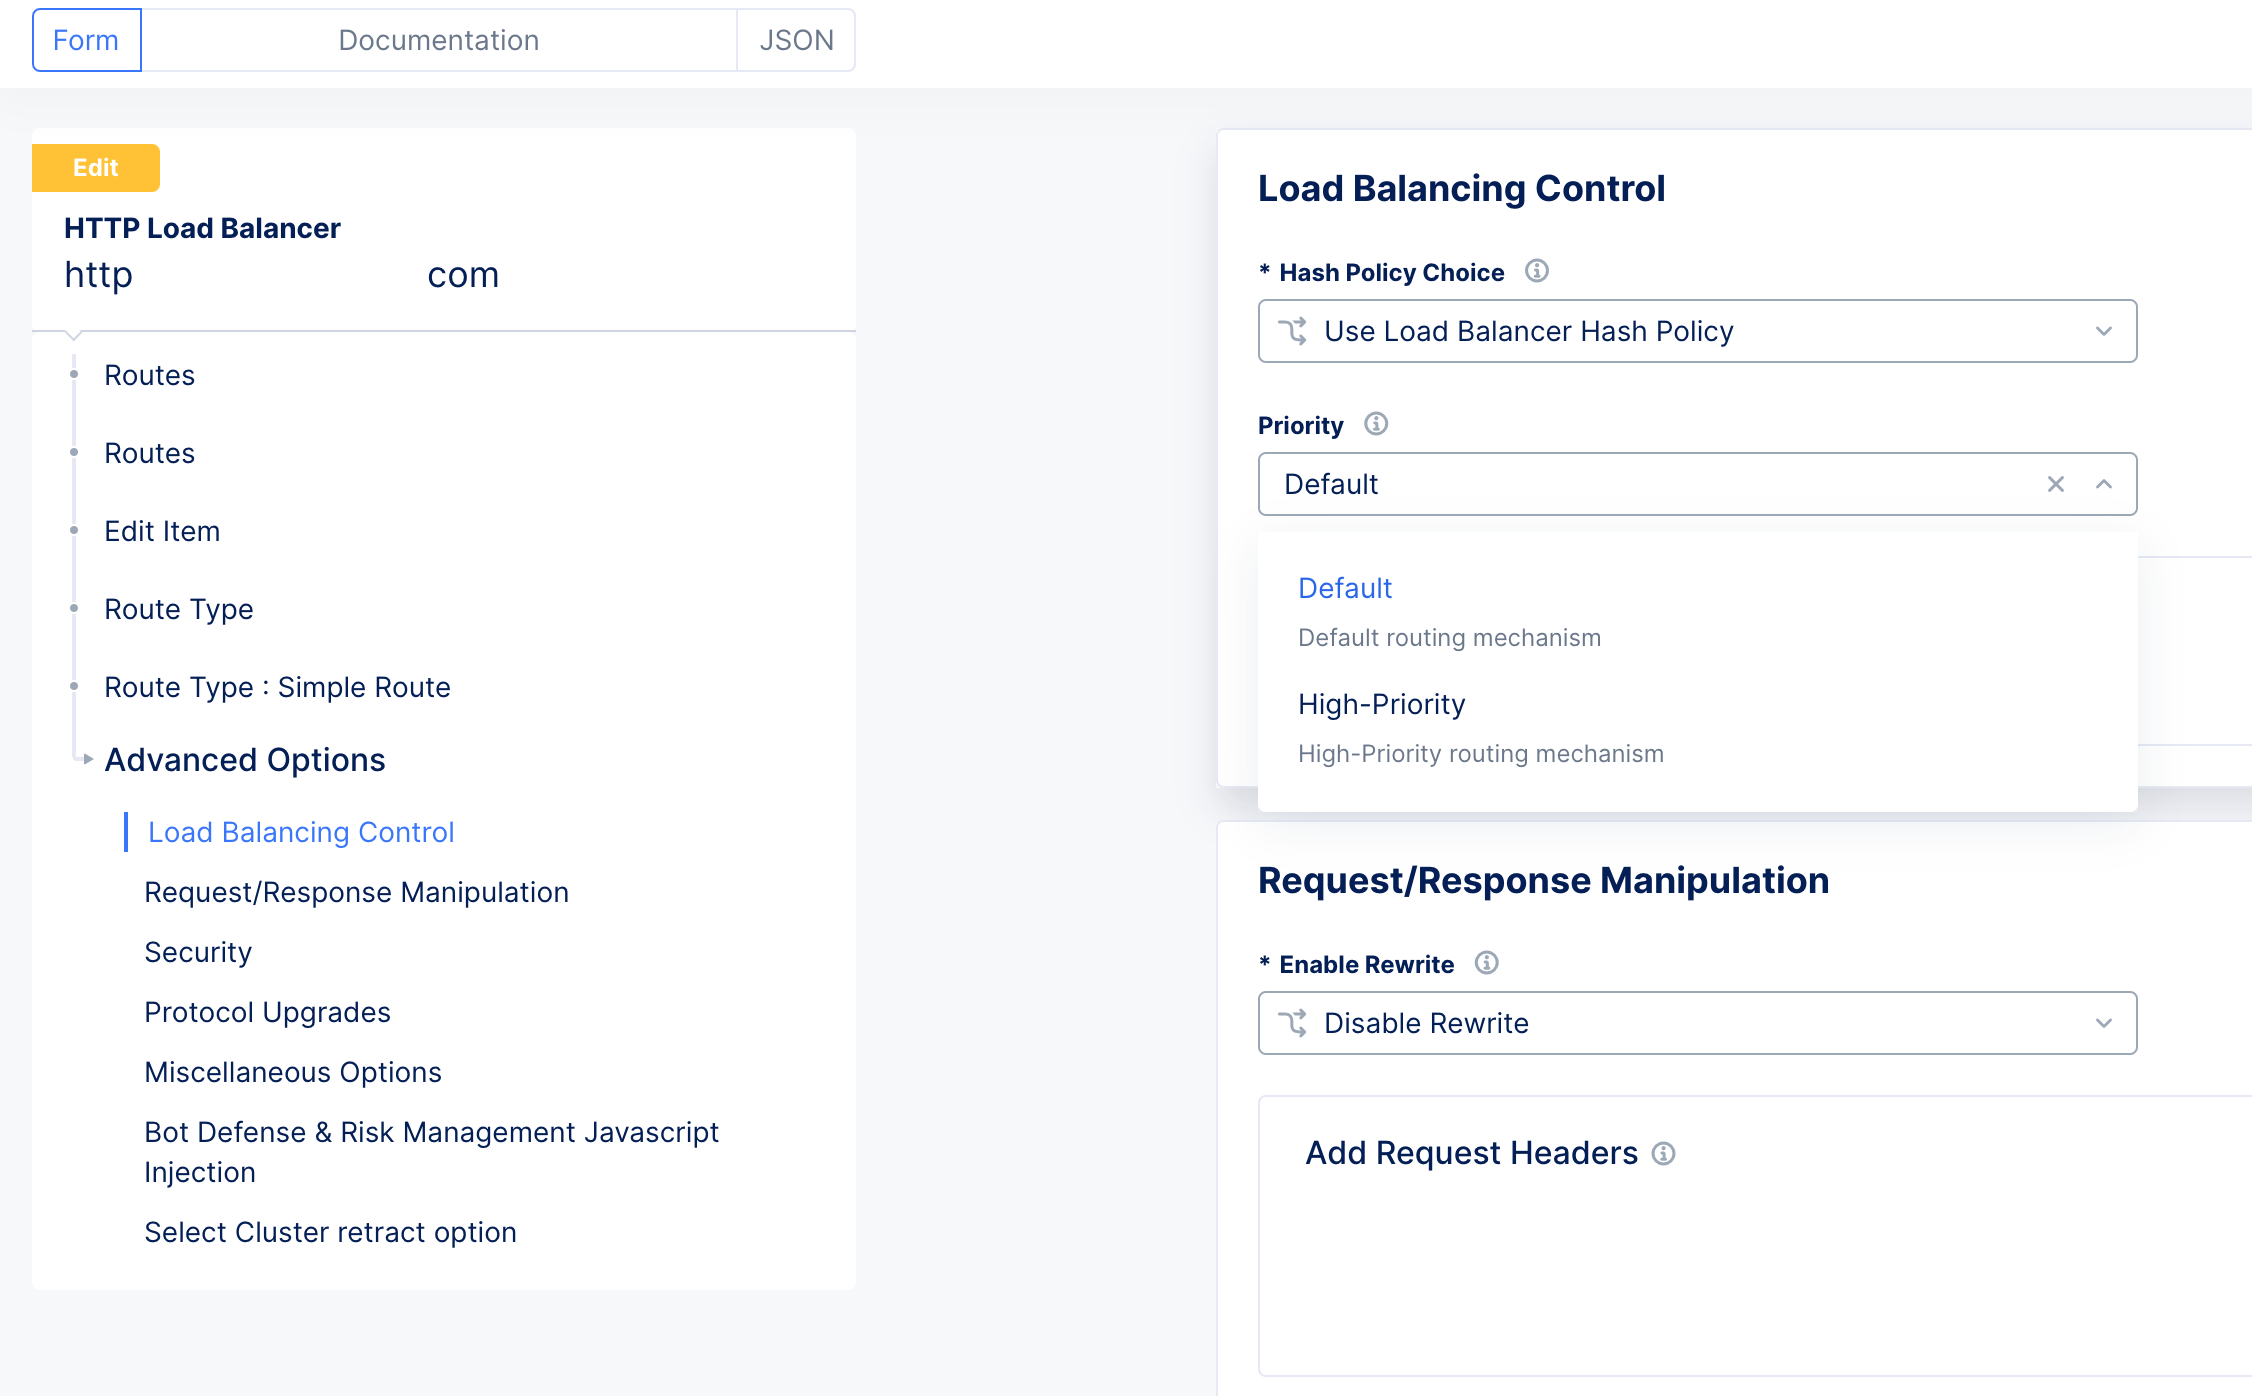The height and width of the screenshot is (1396, 2252).
Task: Expand Advanced Options tree arrow
Action: (x=88, y=760)
